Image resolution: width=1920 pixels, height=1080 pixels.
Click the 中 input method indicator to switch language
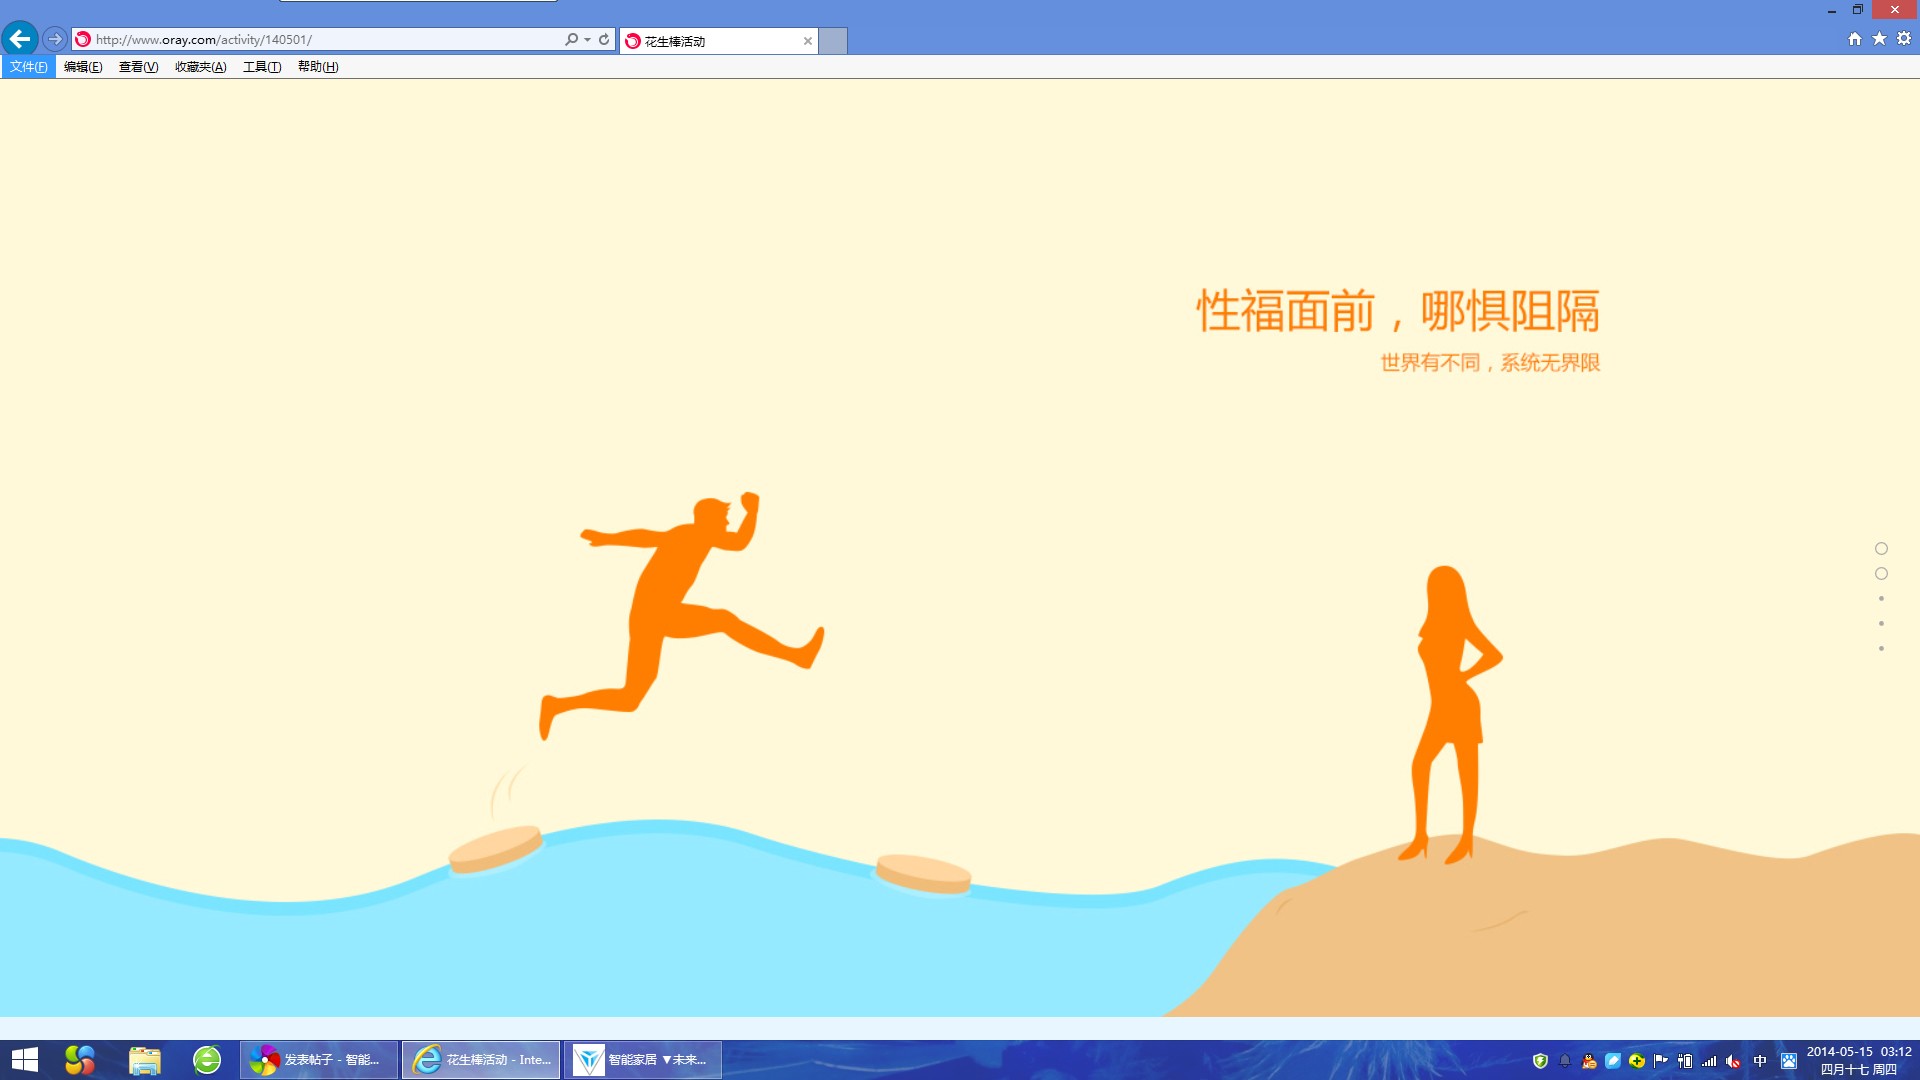[x=1760, y=1061]
